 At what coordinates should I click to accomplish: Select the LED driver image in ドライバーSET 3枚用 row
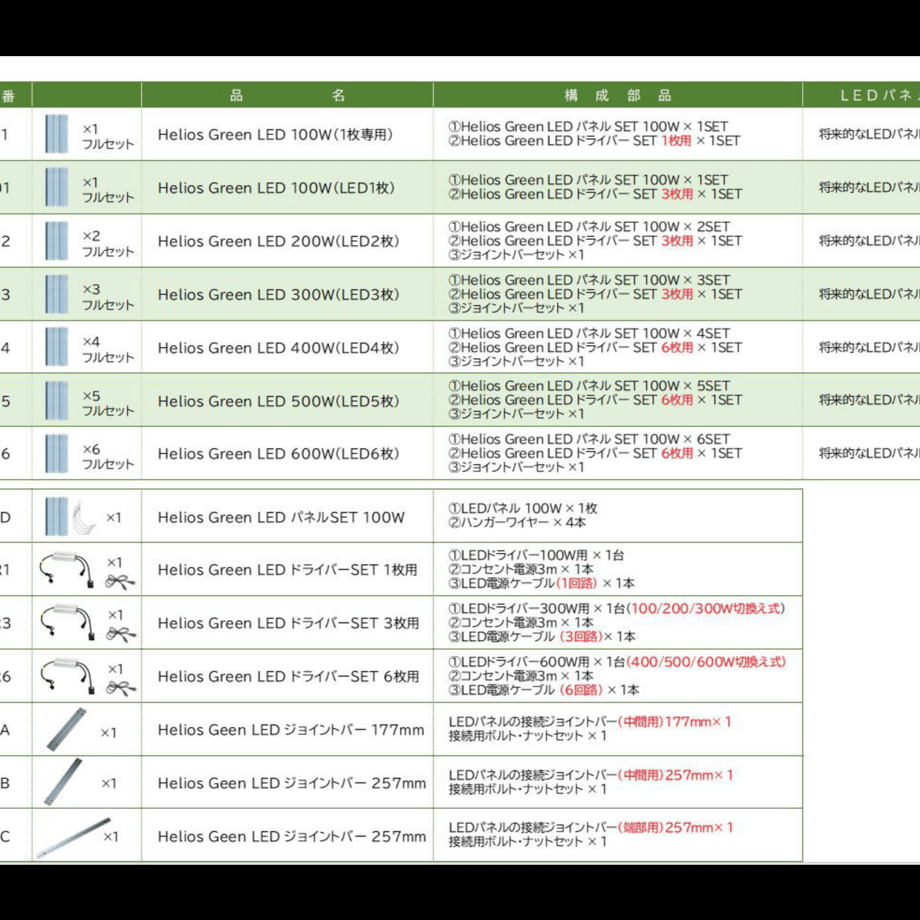[x=67, y=622]
